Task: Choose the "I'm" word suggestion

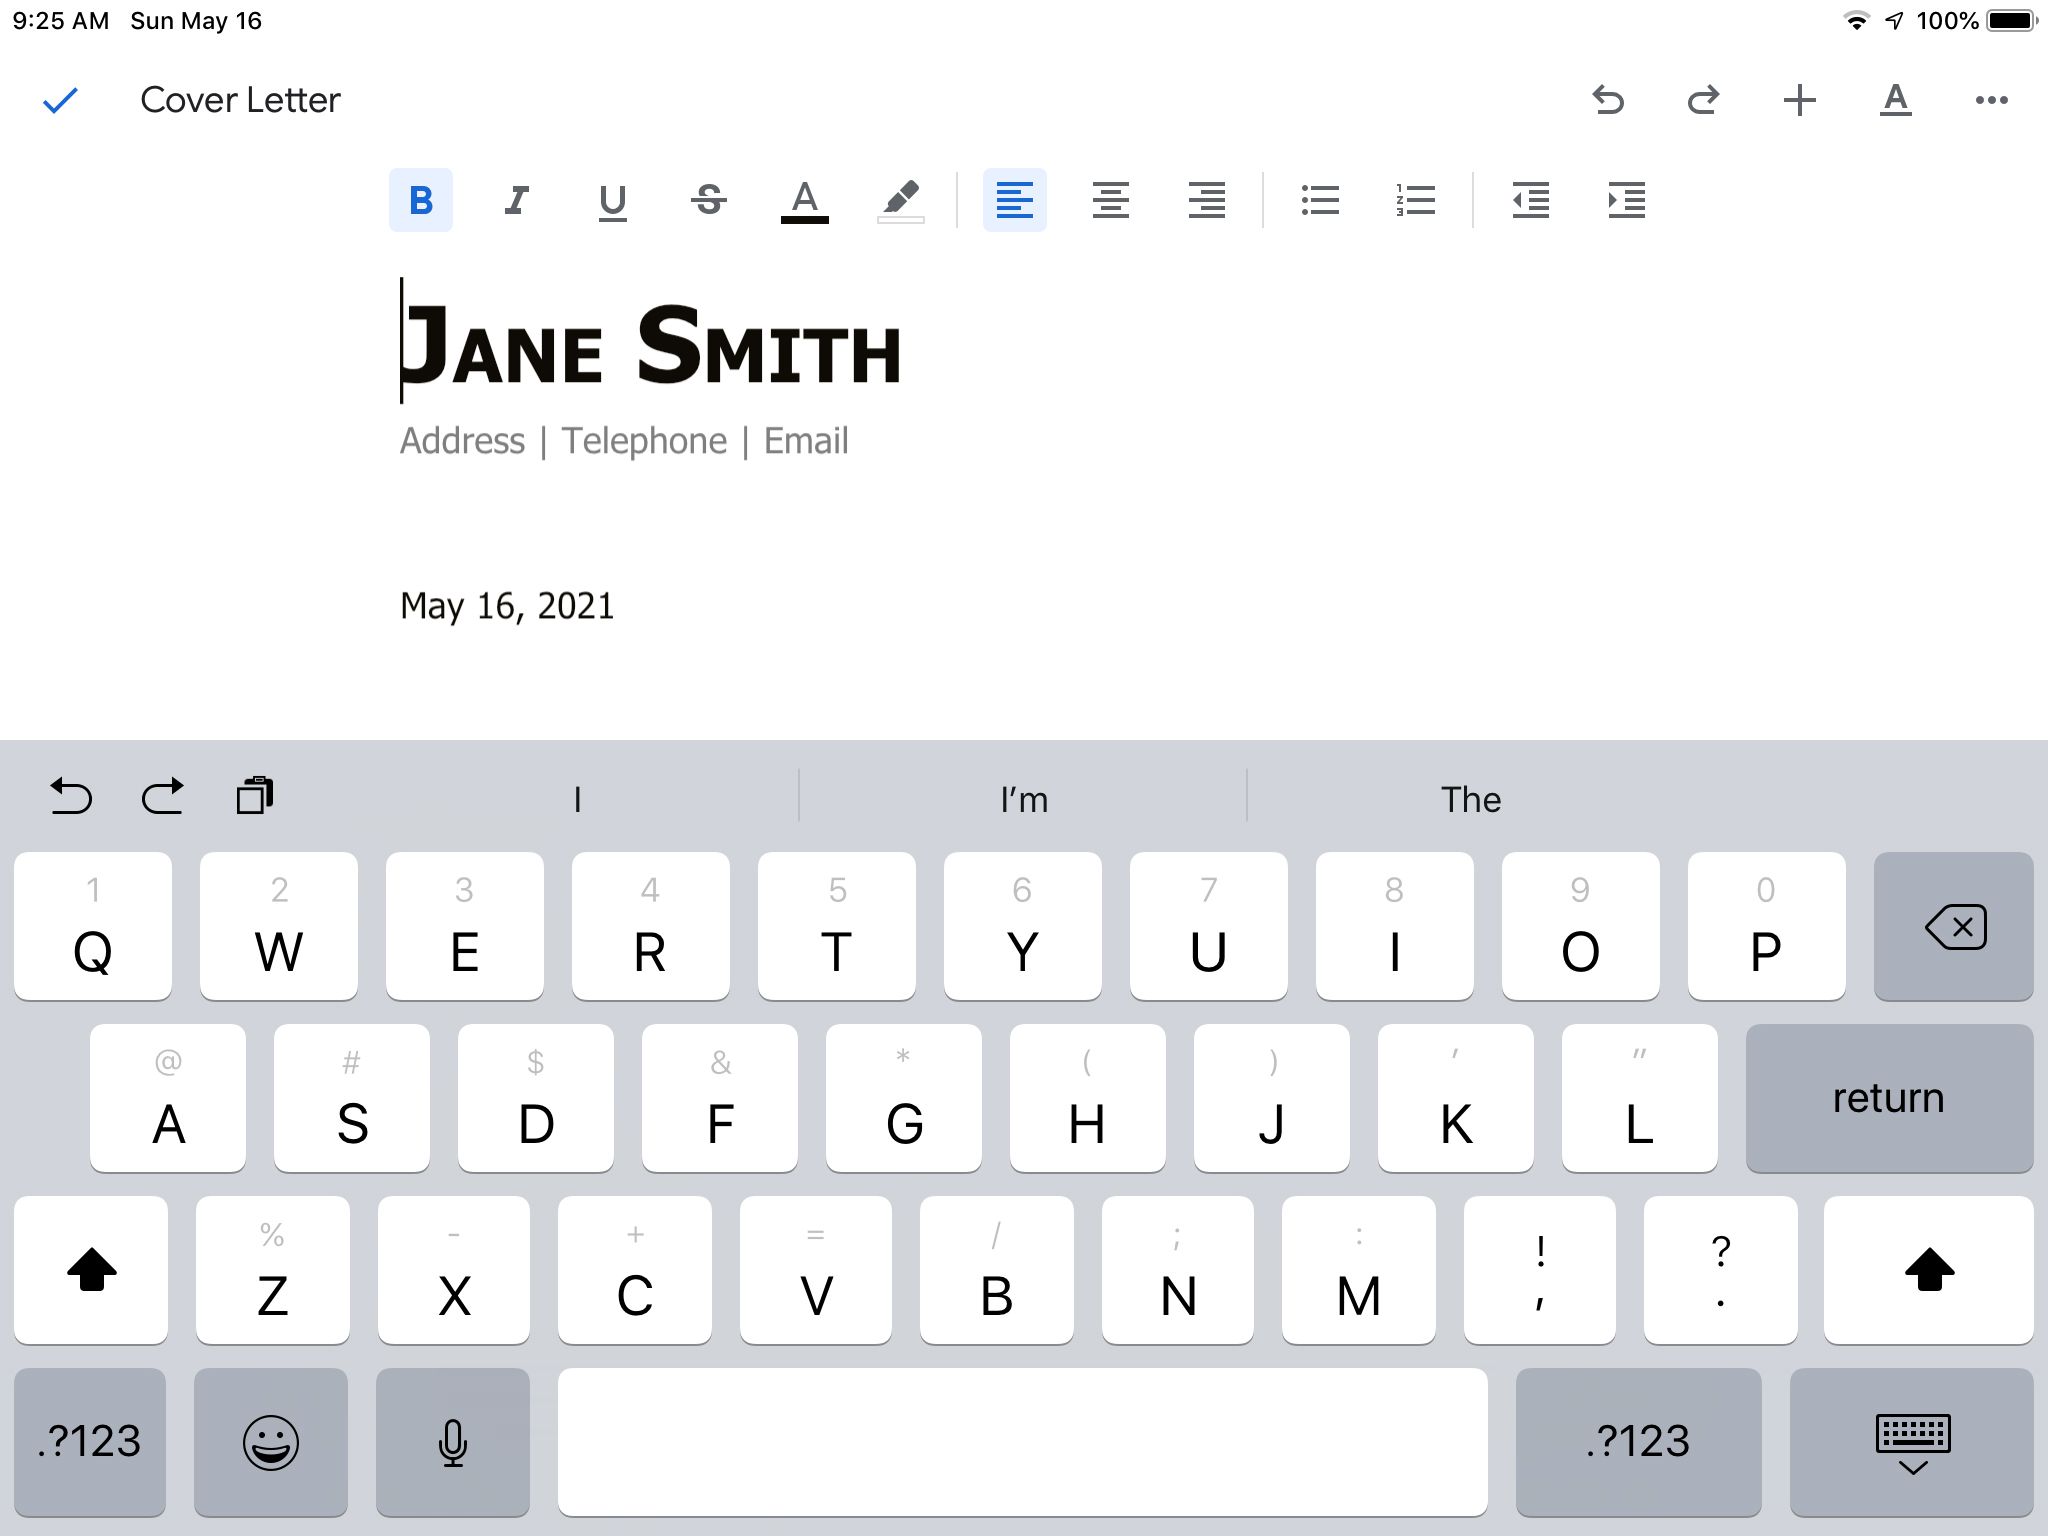Action: [x=1024, y=799]
